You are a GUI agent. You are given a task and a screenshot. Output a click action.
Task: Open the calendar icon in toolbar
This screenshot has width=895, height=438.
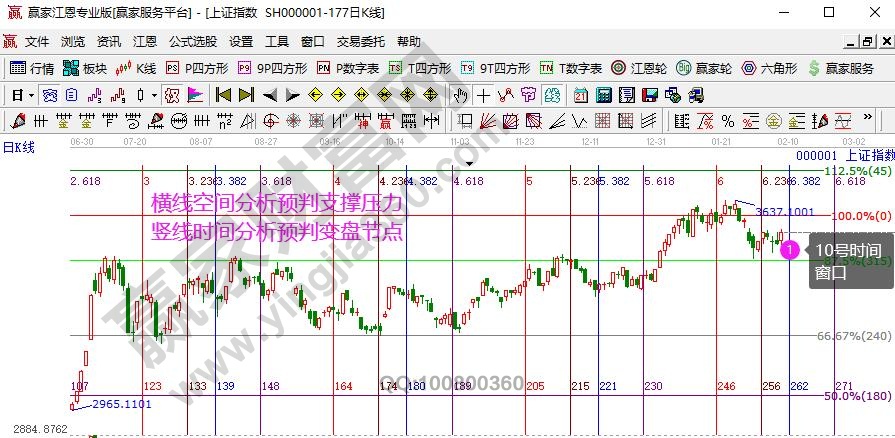[x=581, y=95]
